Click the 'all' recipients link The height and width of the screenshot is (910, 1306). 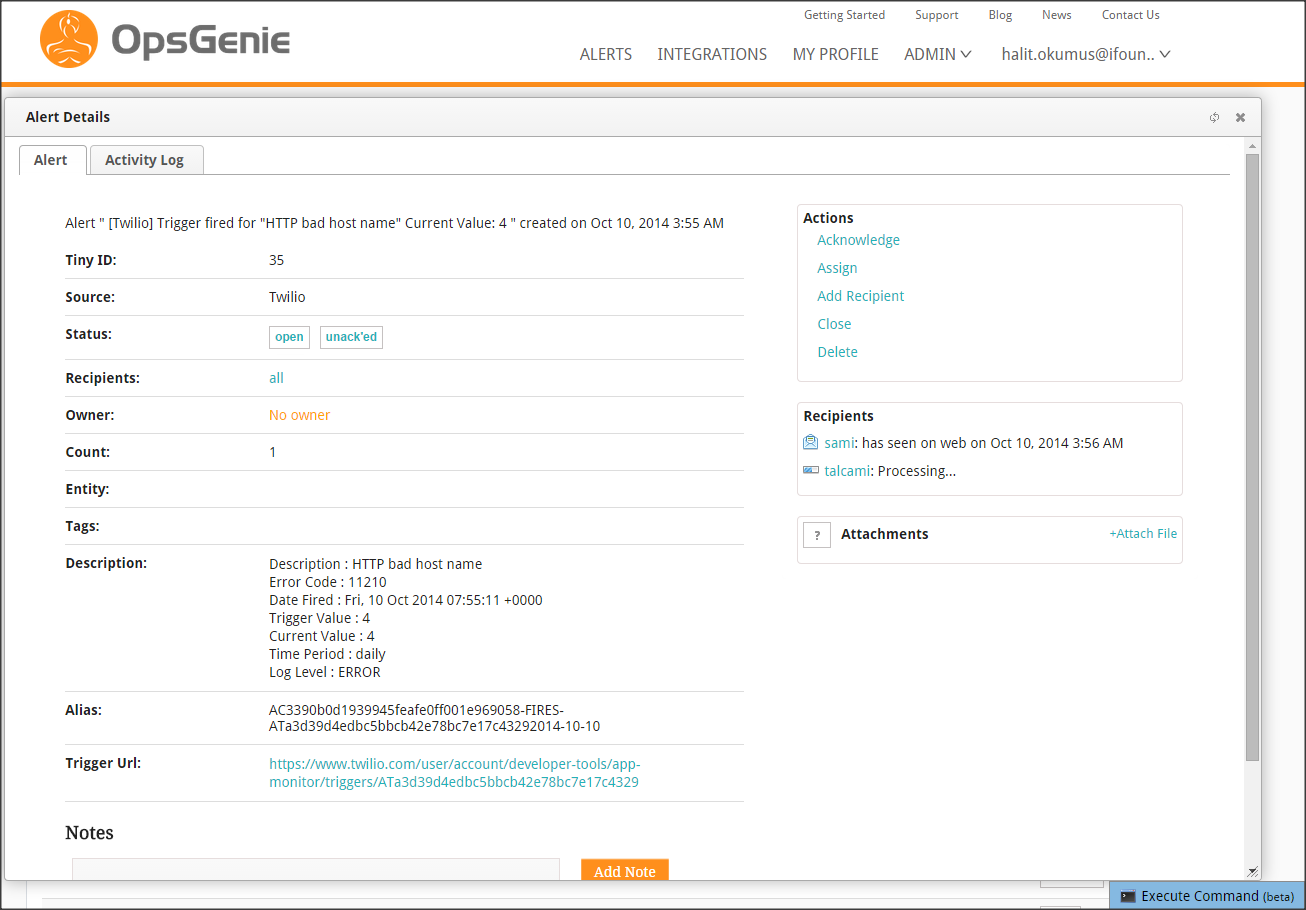tap(276, 378)
